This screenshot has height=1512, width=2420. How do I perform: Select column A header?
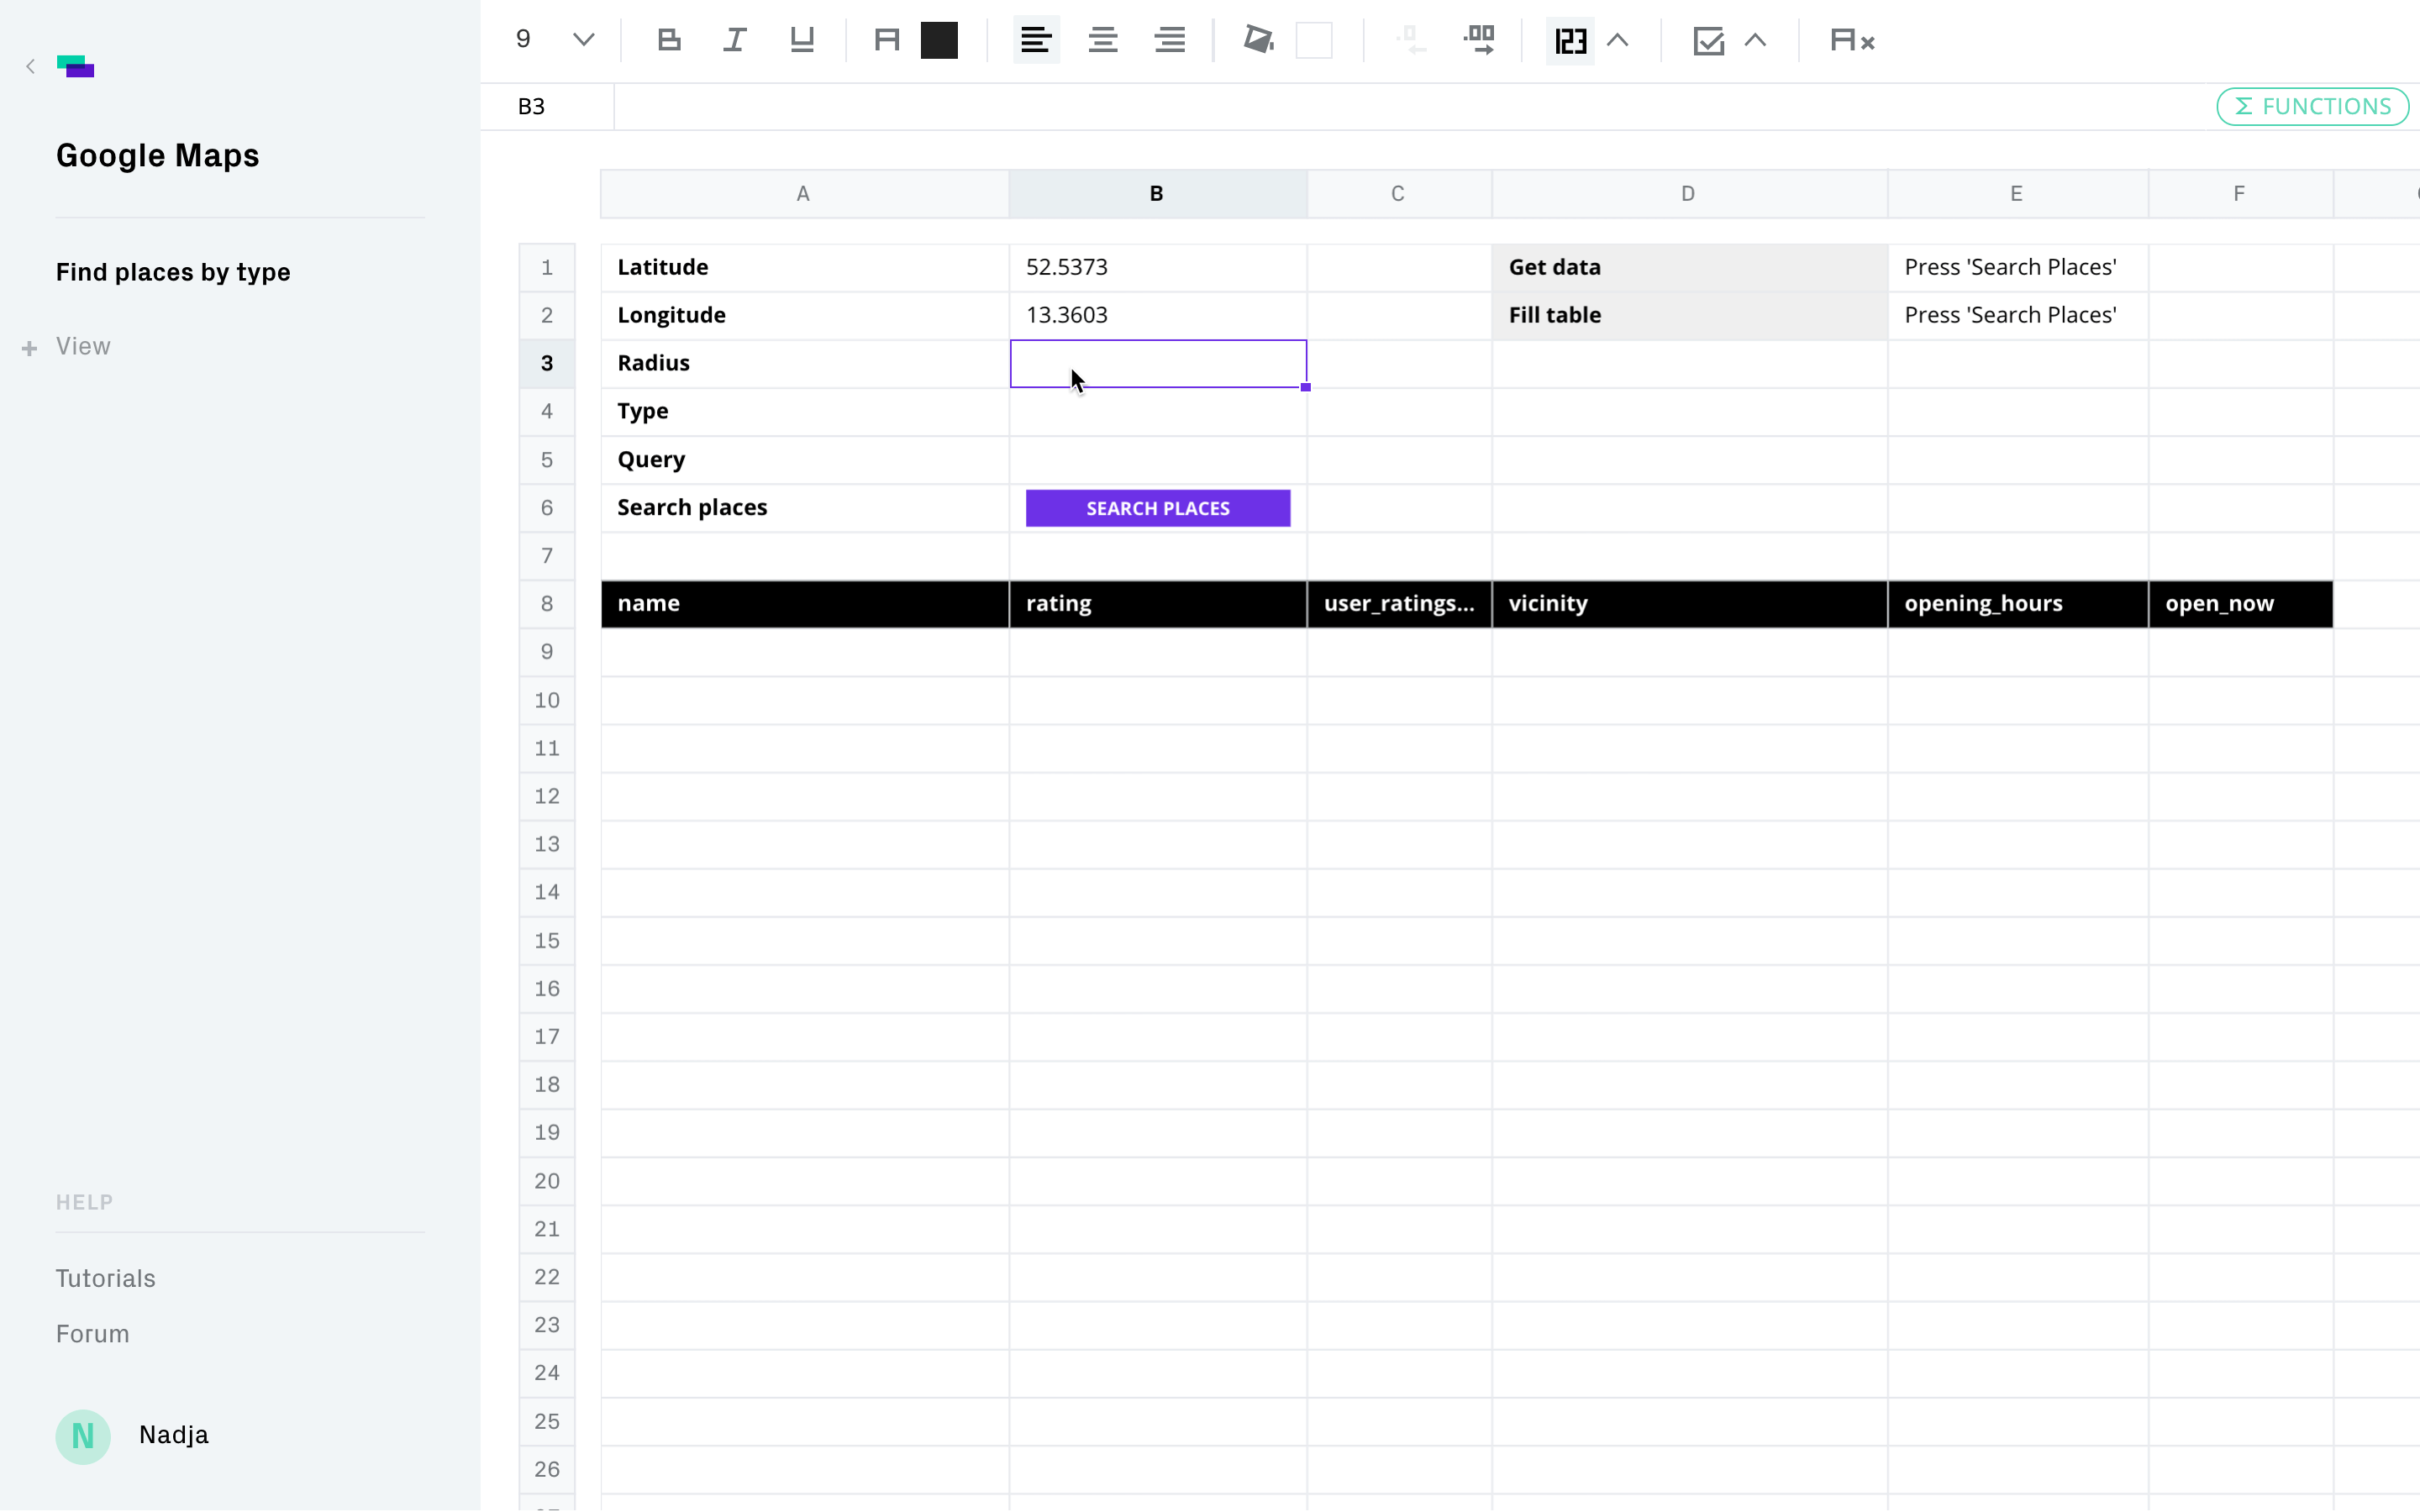click(x=804, y=194)
